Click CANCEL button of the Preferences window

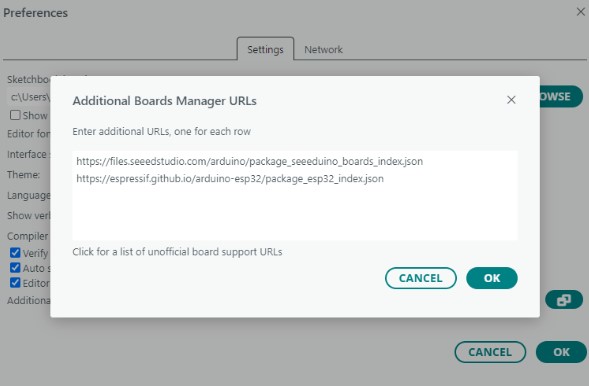tap(490, 352)
